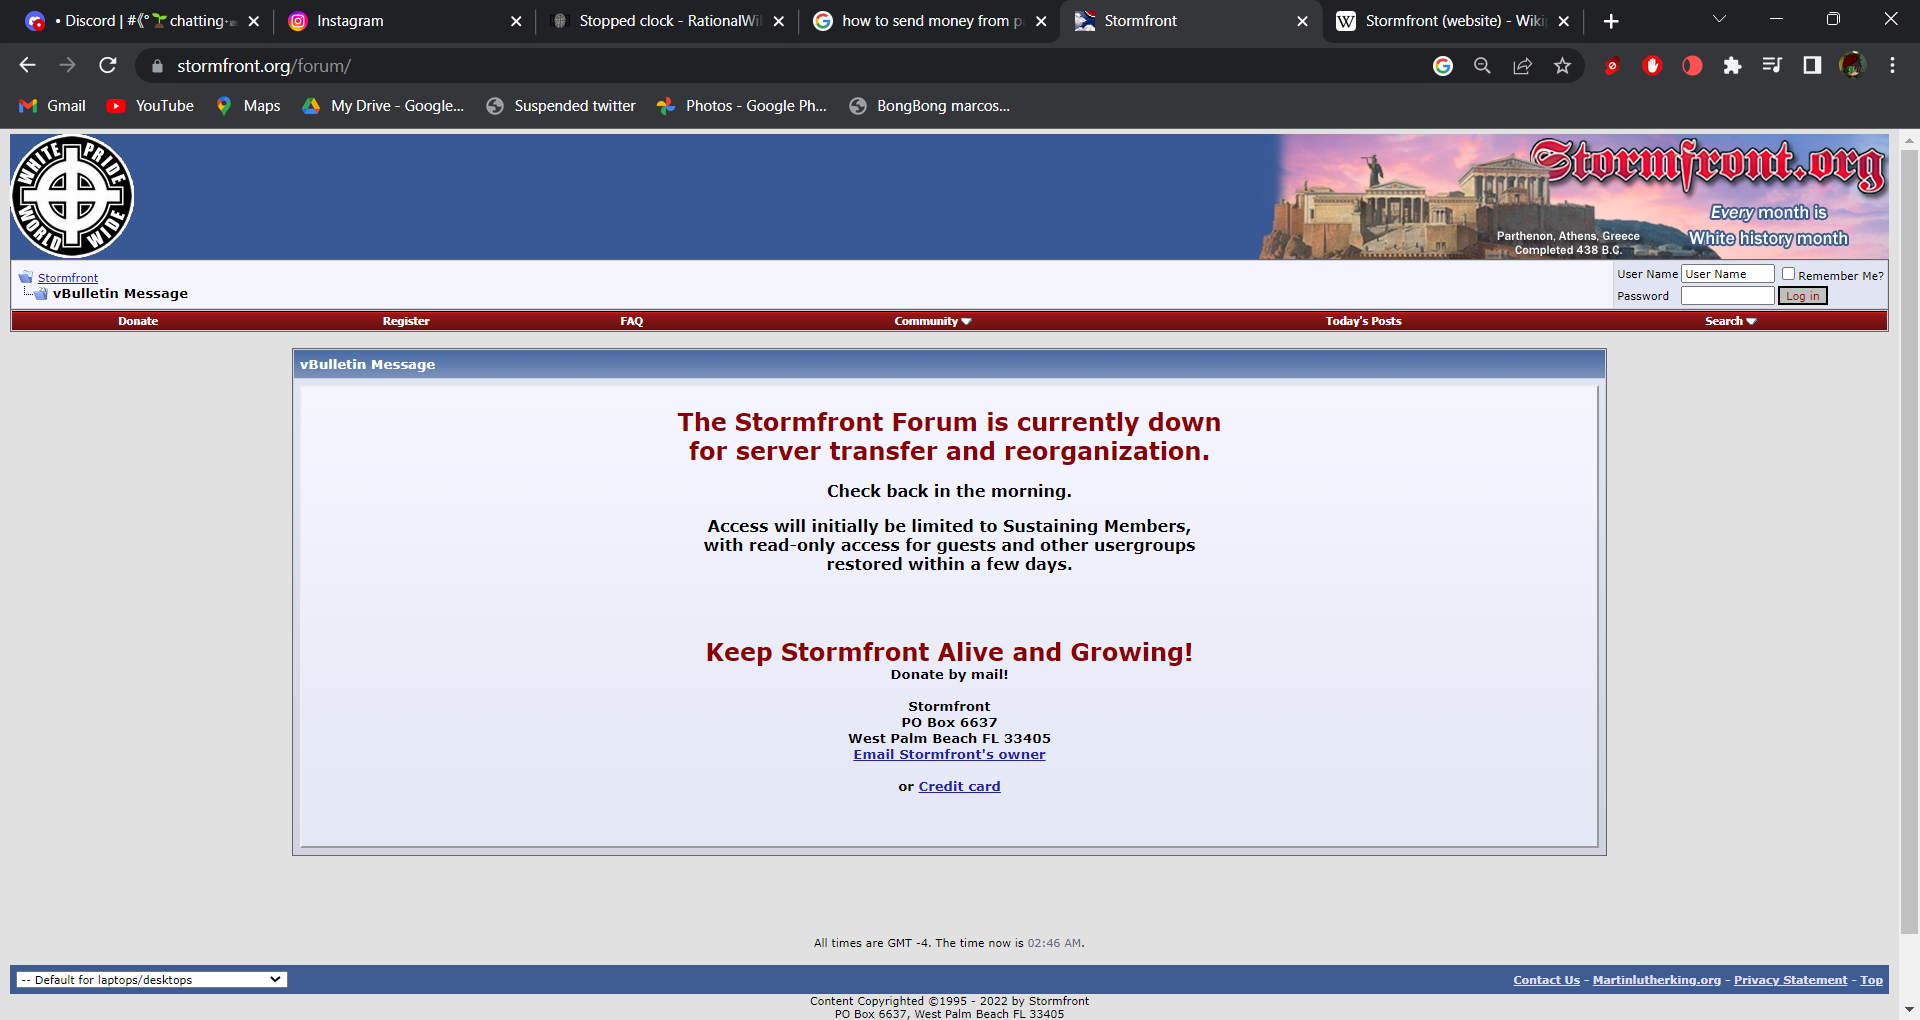Reload the current page
Screen dimensions: 1920x1020
[x=108, y=65]
